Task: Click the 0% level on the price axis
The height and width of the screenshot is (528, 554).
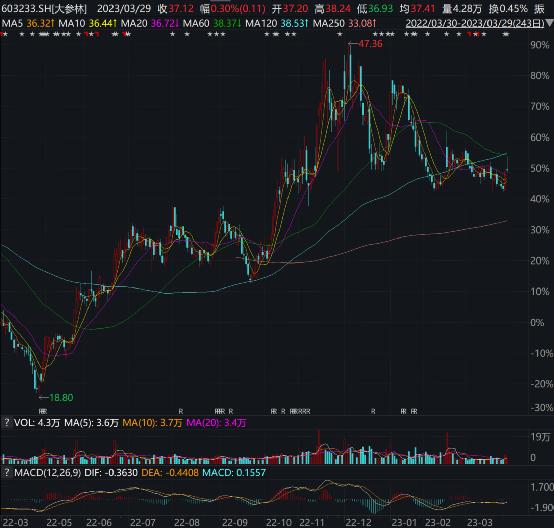Action: (x=537, y=322)
